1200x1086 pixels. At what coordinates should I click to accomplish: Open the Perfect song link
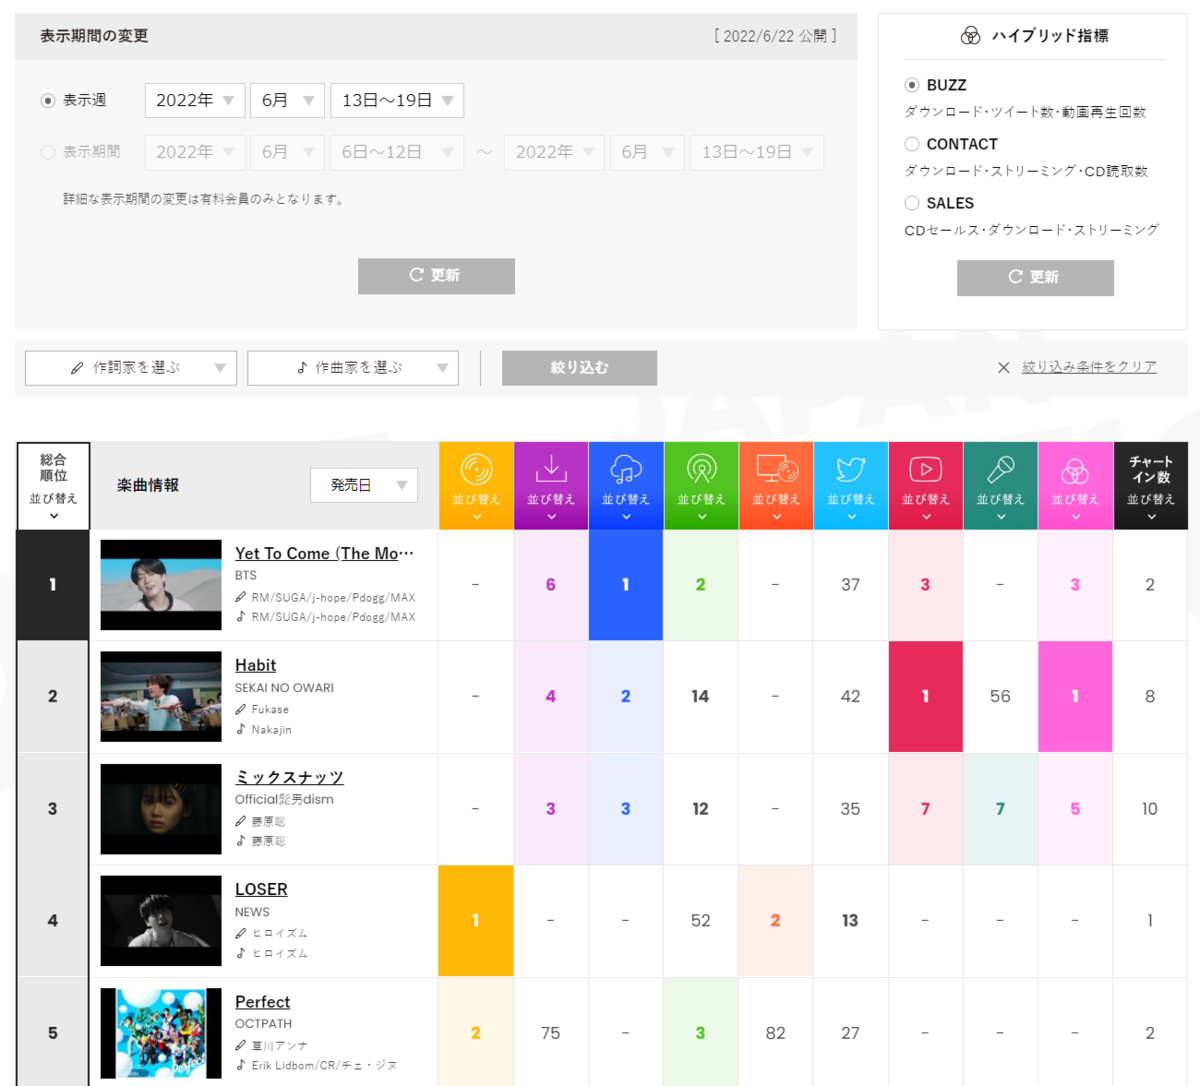click(262, 1002)
